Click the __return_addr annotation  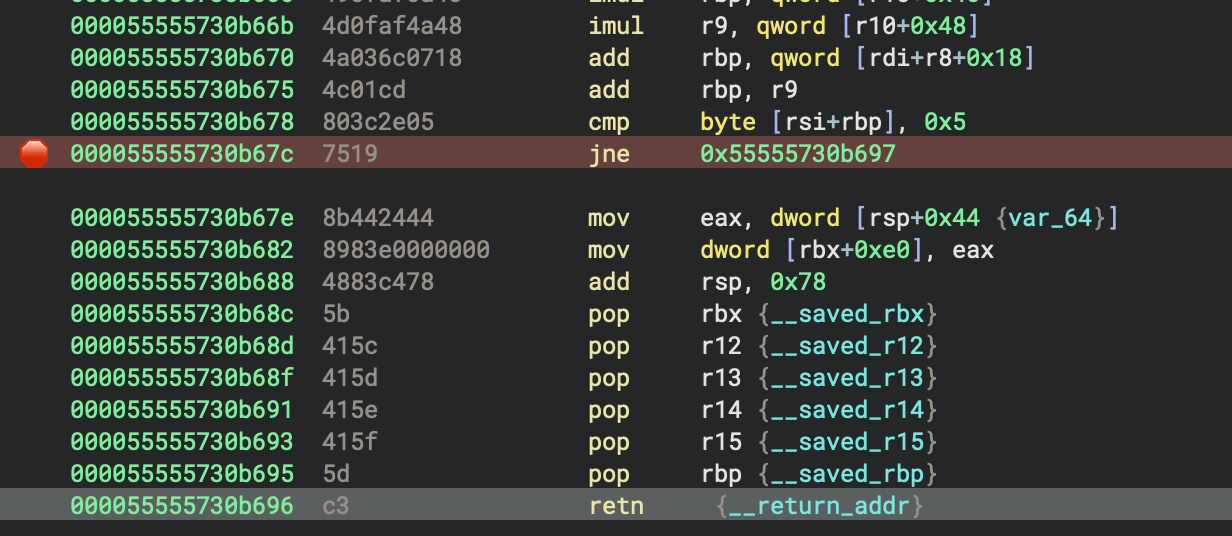pyautogui.click(x=820, y=506)
